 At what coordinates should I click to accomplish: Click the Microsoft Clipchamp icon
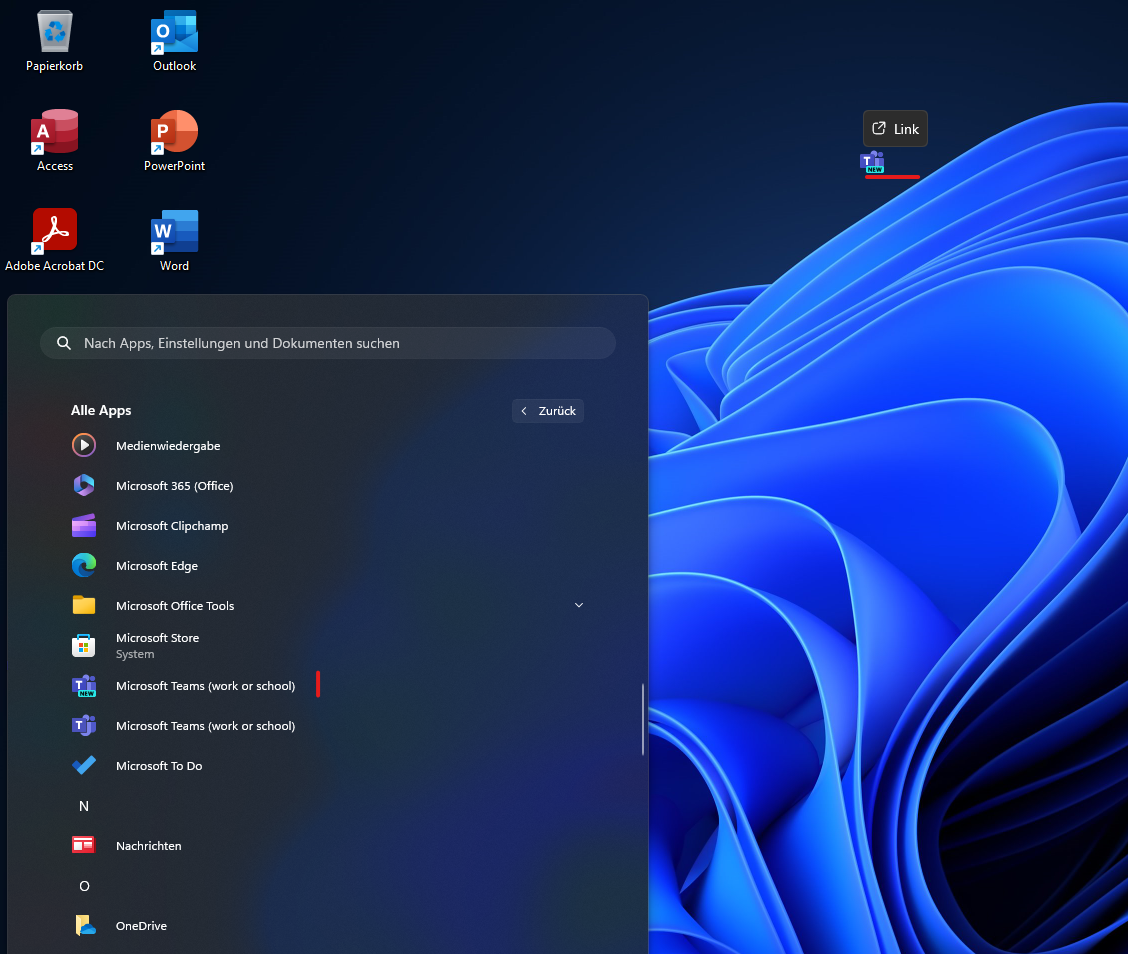pyautogui.click(x=84, y=526)
